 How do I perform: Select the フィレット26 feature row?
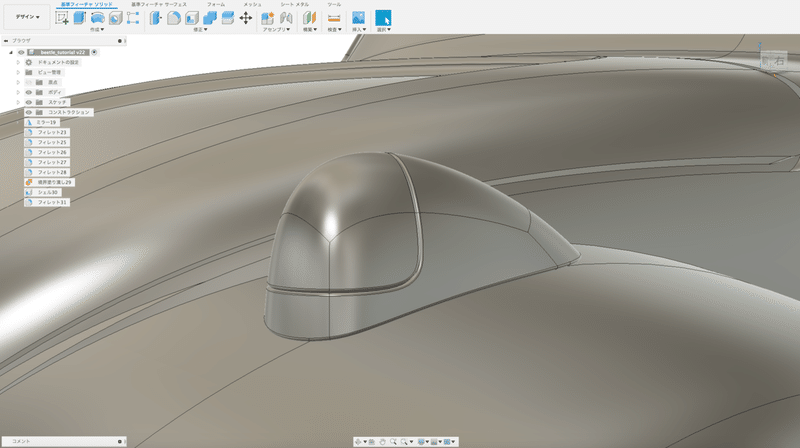pos(46,152)
